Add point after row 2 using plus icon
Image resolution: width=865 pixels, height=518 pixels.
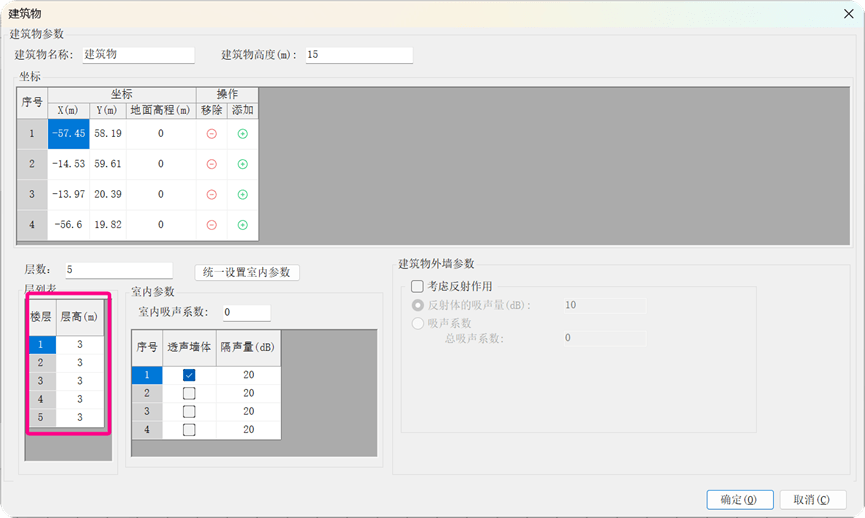click(242, 164)
